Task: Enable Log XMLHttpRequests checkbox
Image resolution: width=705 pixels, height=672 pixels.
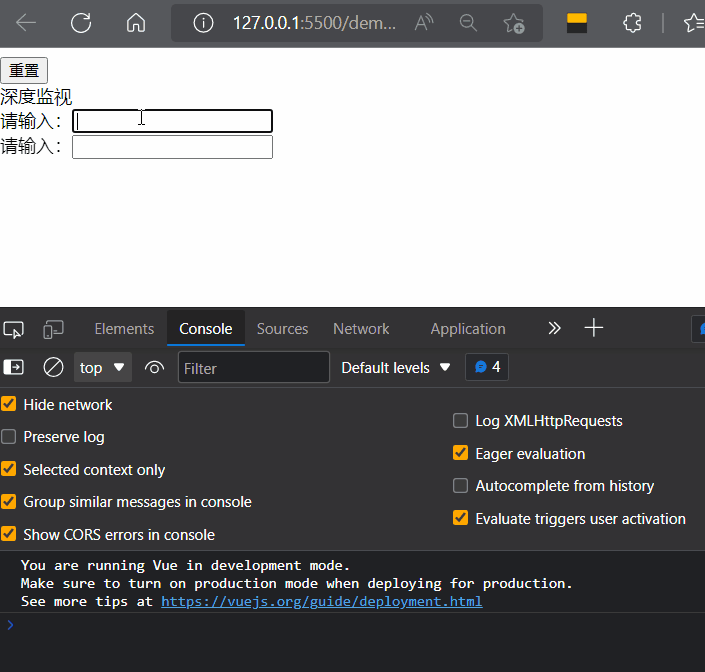Action: (x=460, y=421)
